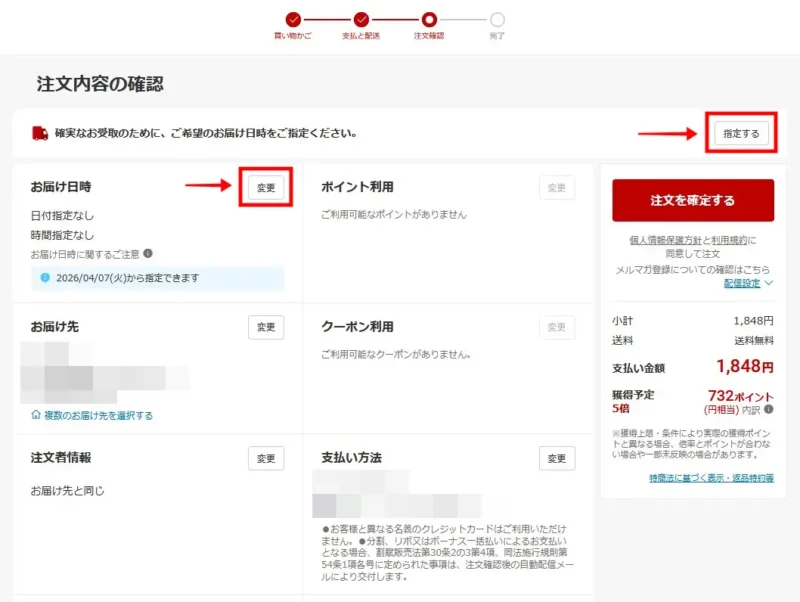Open the info icon beside お届け日時に関するご注意
Screen dimensions: 800x602
tap(149, 254)
